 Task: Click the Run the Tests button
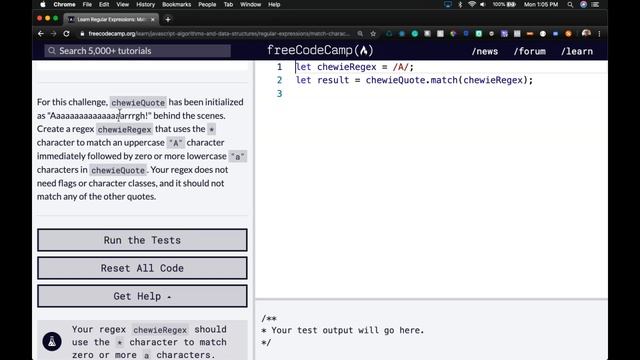(x=142, y=240)
